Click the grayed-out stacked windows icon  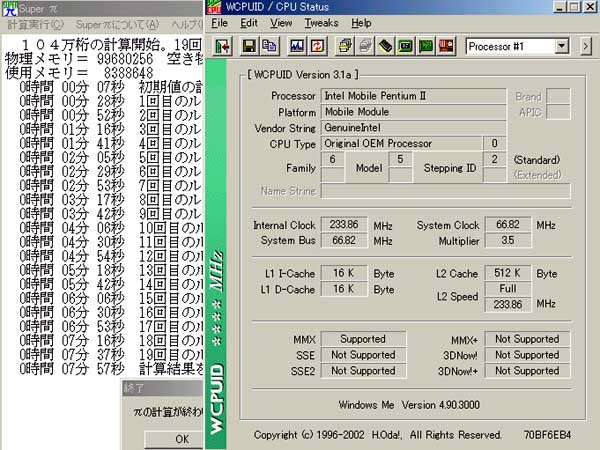point(365,47)
